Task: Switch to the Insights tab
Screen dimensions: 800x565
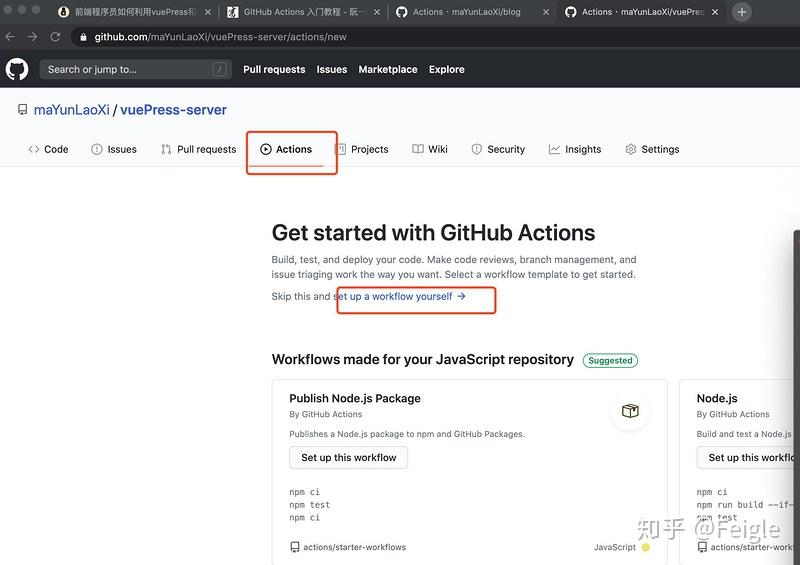Action: (x=574, y=149)
